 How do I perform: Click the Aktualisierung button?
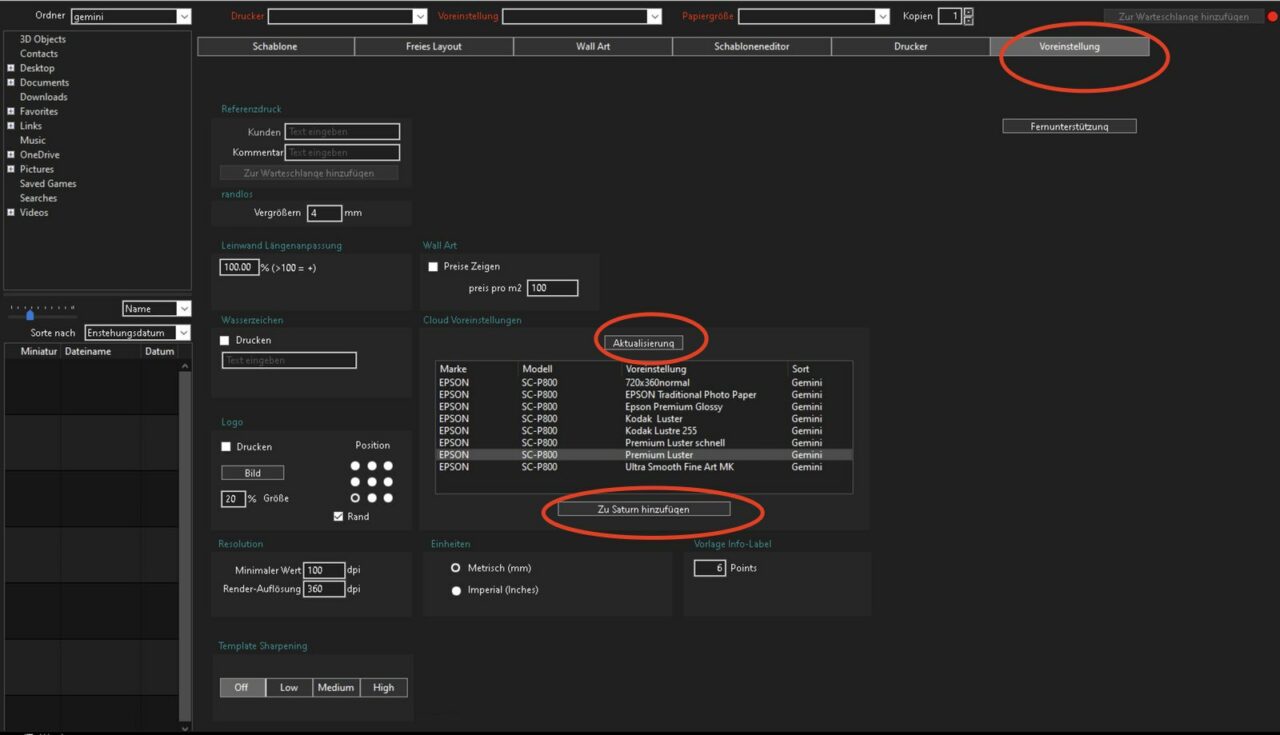[643, 343]
